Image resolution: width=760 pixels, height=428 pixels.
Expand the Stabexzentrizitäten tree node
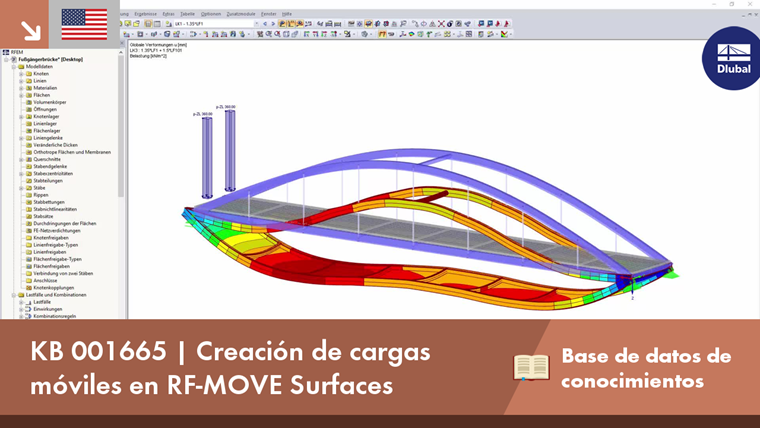(21, 174)
